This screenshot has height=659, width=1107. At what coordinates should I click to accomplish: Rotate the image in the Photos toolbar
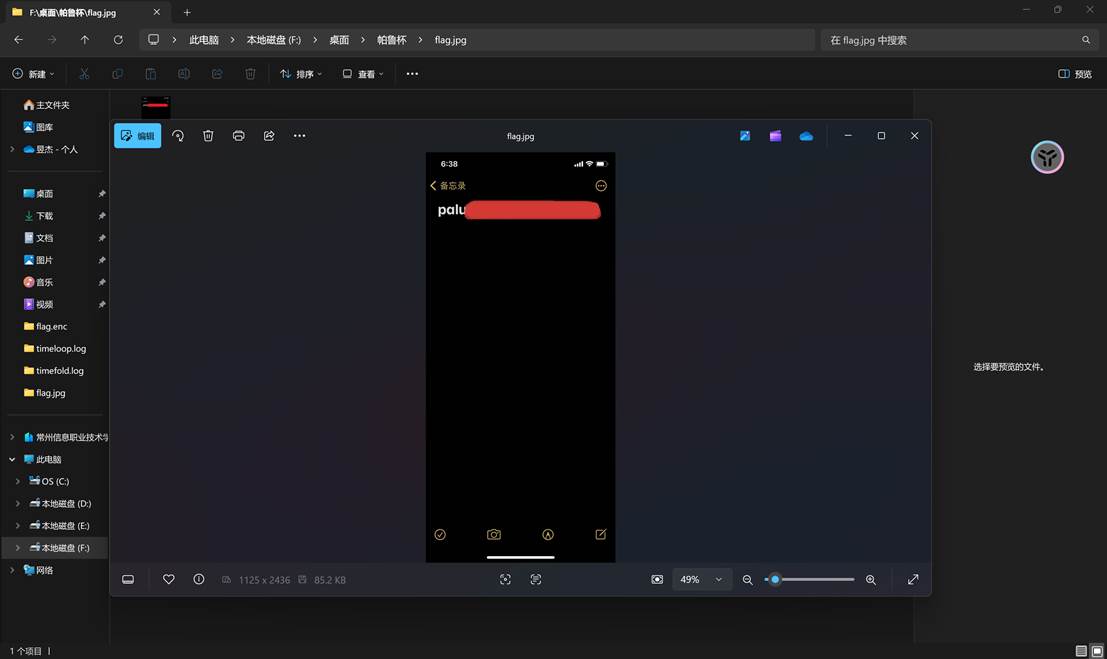click(178, 135)
